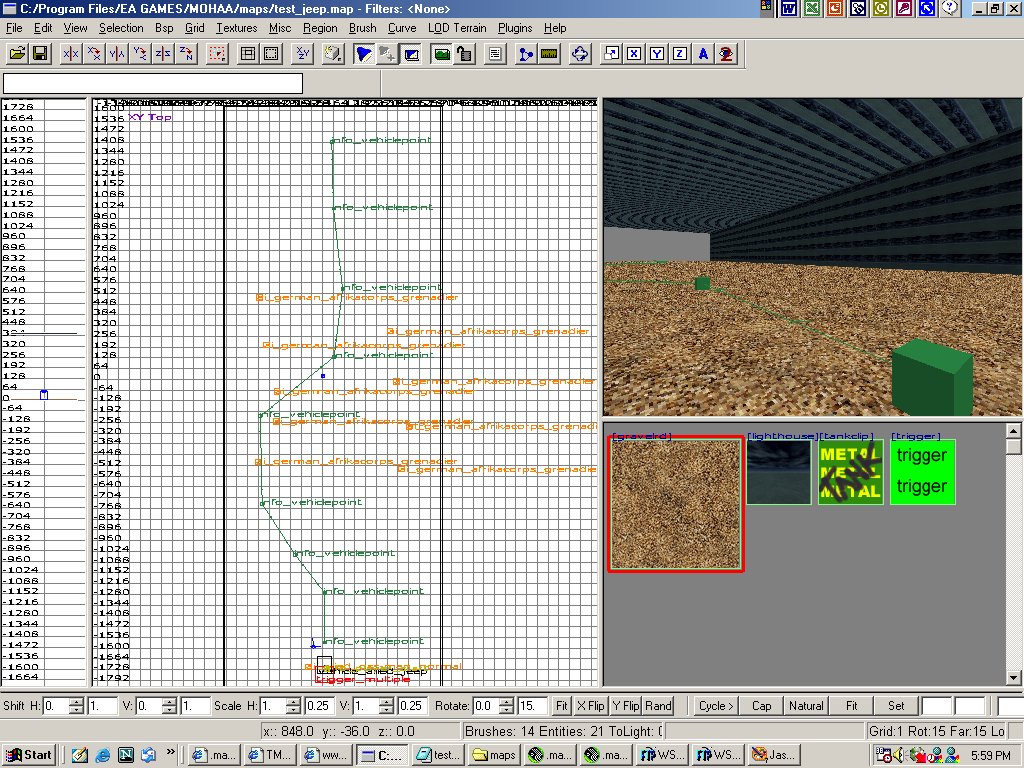
Task: Open the Plugins menu
Action: point(515,28)
